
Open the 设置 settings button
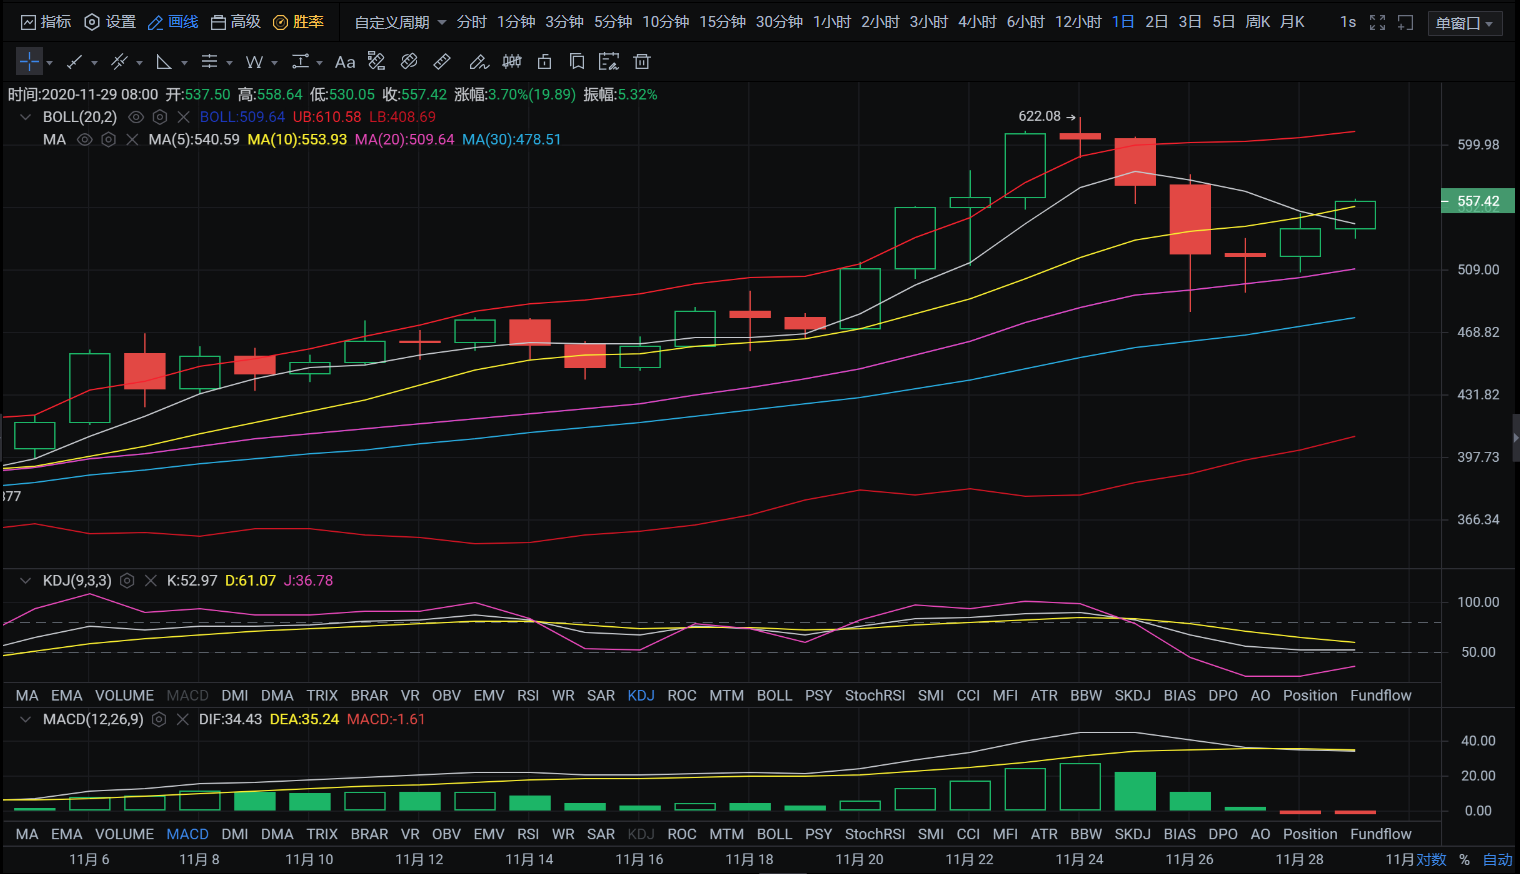110,22
